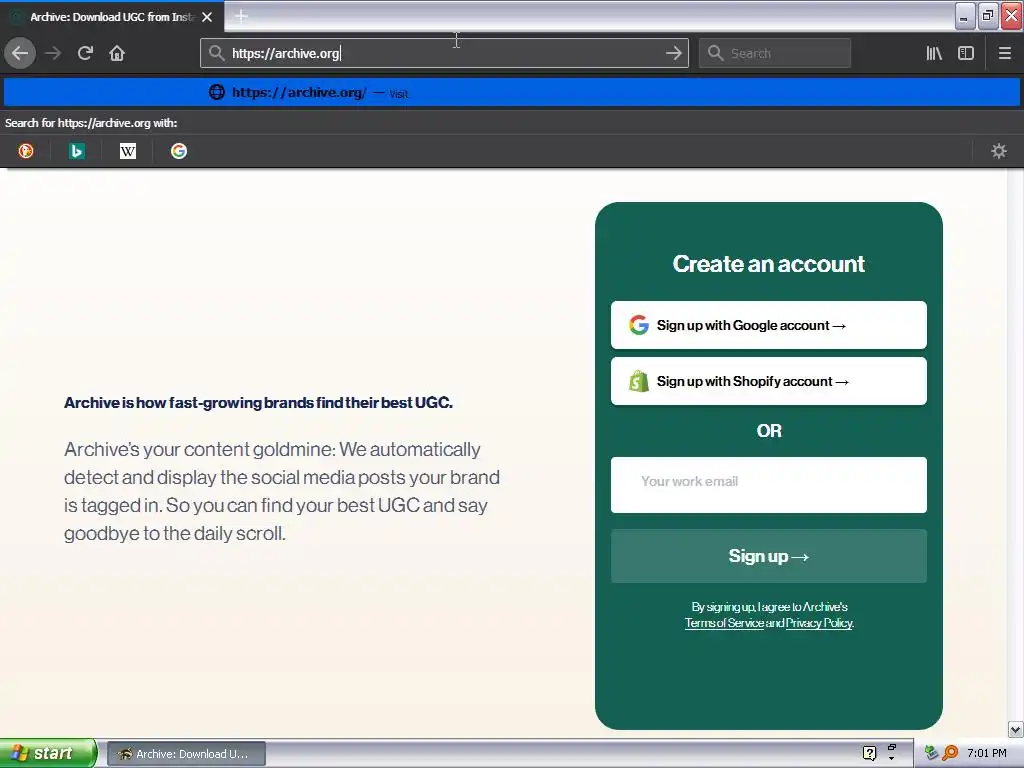Image resolution: width=1024 pixels, height=768 pixels.
Task: Search with DuckDuckGo engine icon
Action: [25, 151]
